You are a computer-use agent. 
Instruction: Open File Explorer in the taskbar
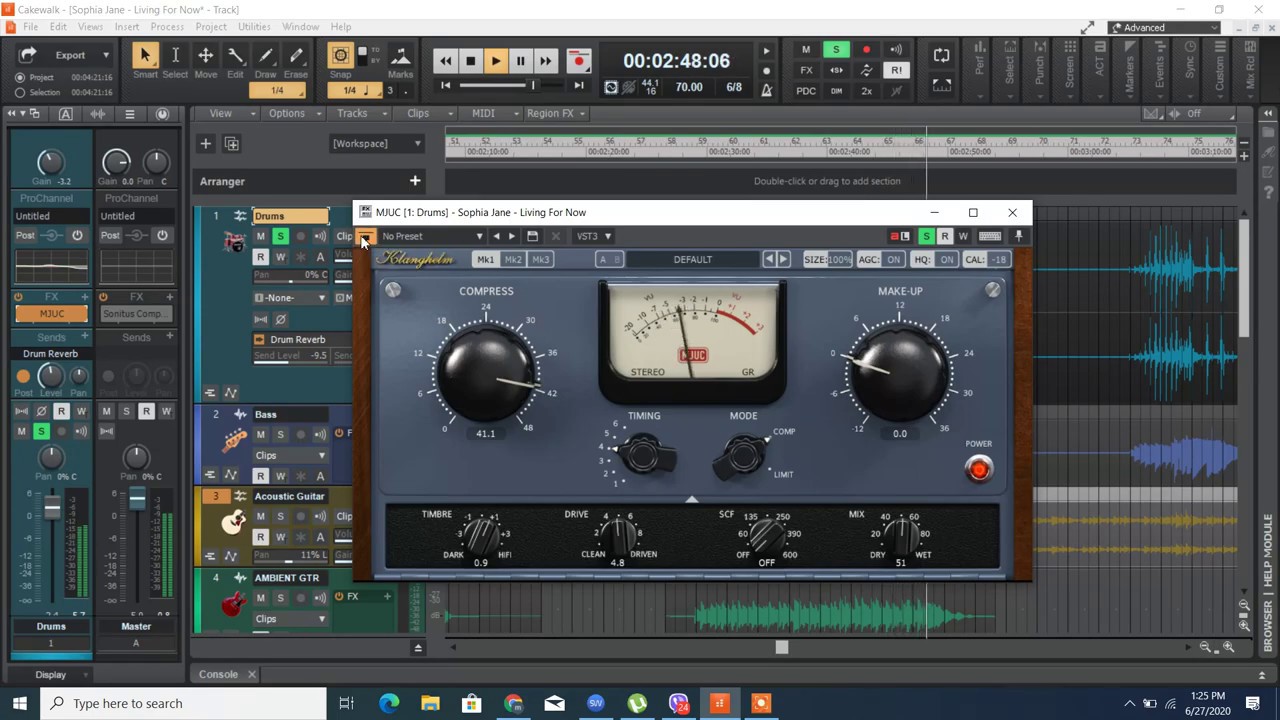coord(430,703)
